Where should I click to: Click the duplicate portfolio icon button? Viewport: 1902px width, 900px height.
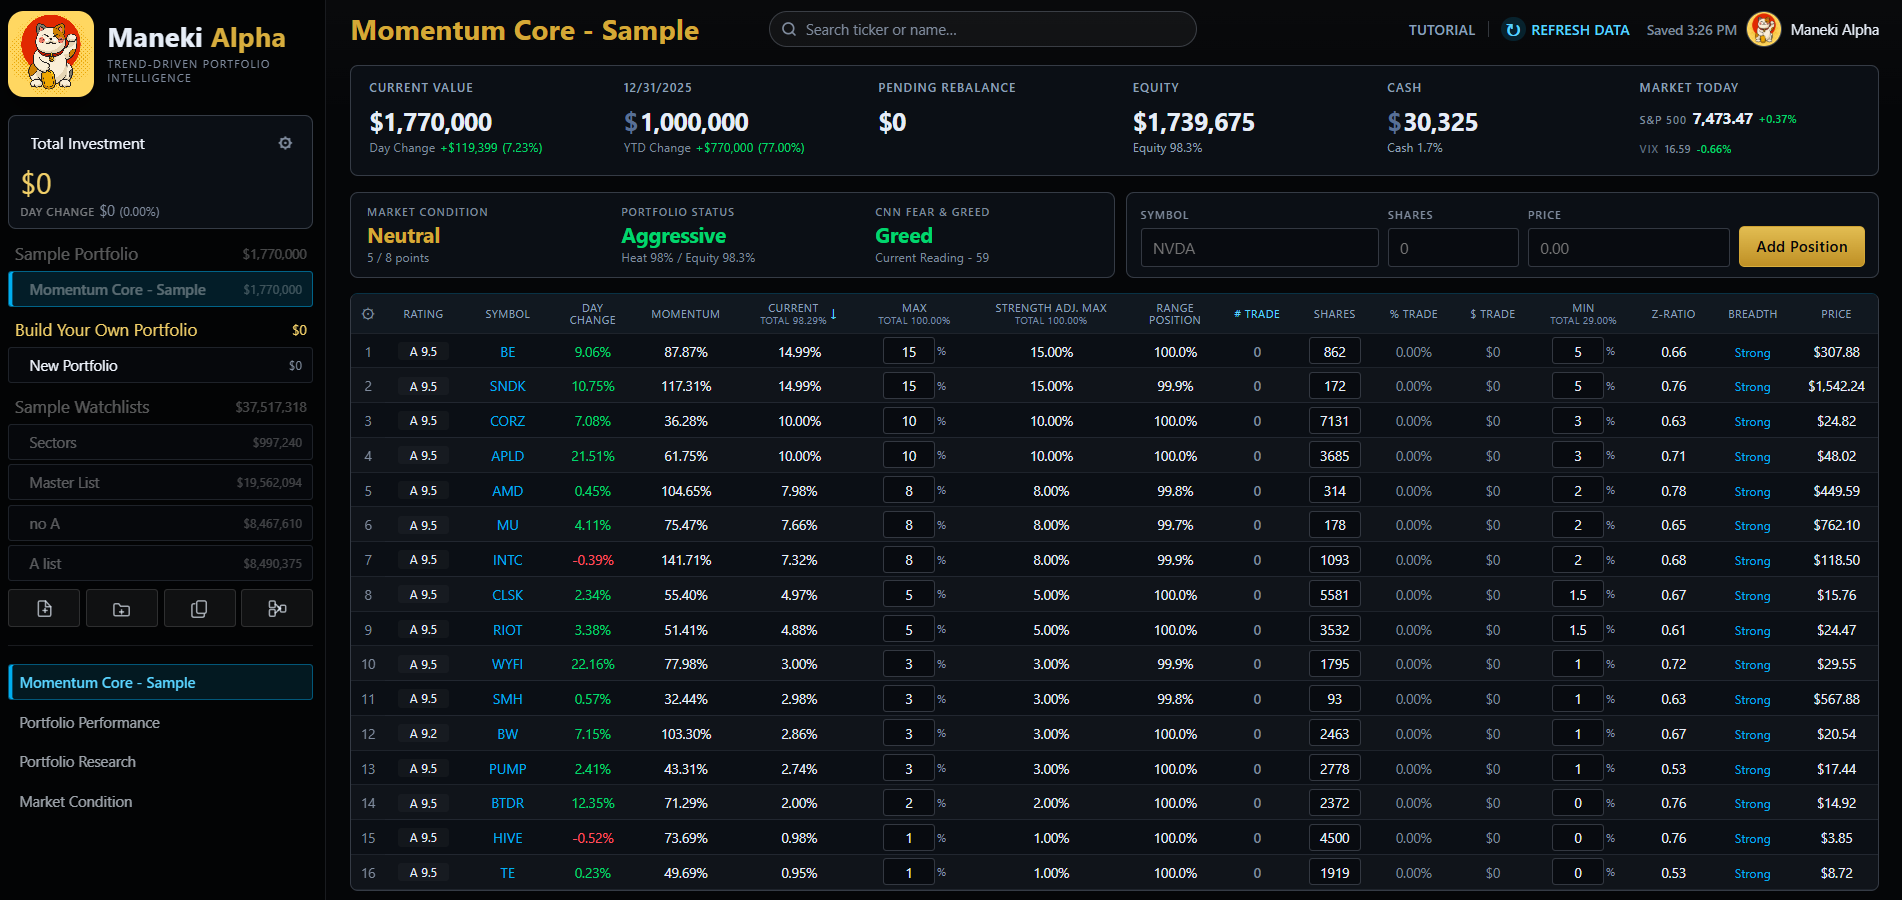(x=199, y=608)
